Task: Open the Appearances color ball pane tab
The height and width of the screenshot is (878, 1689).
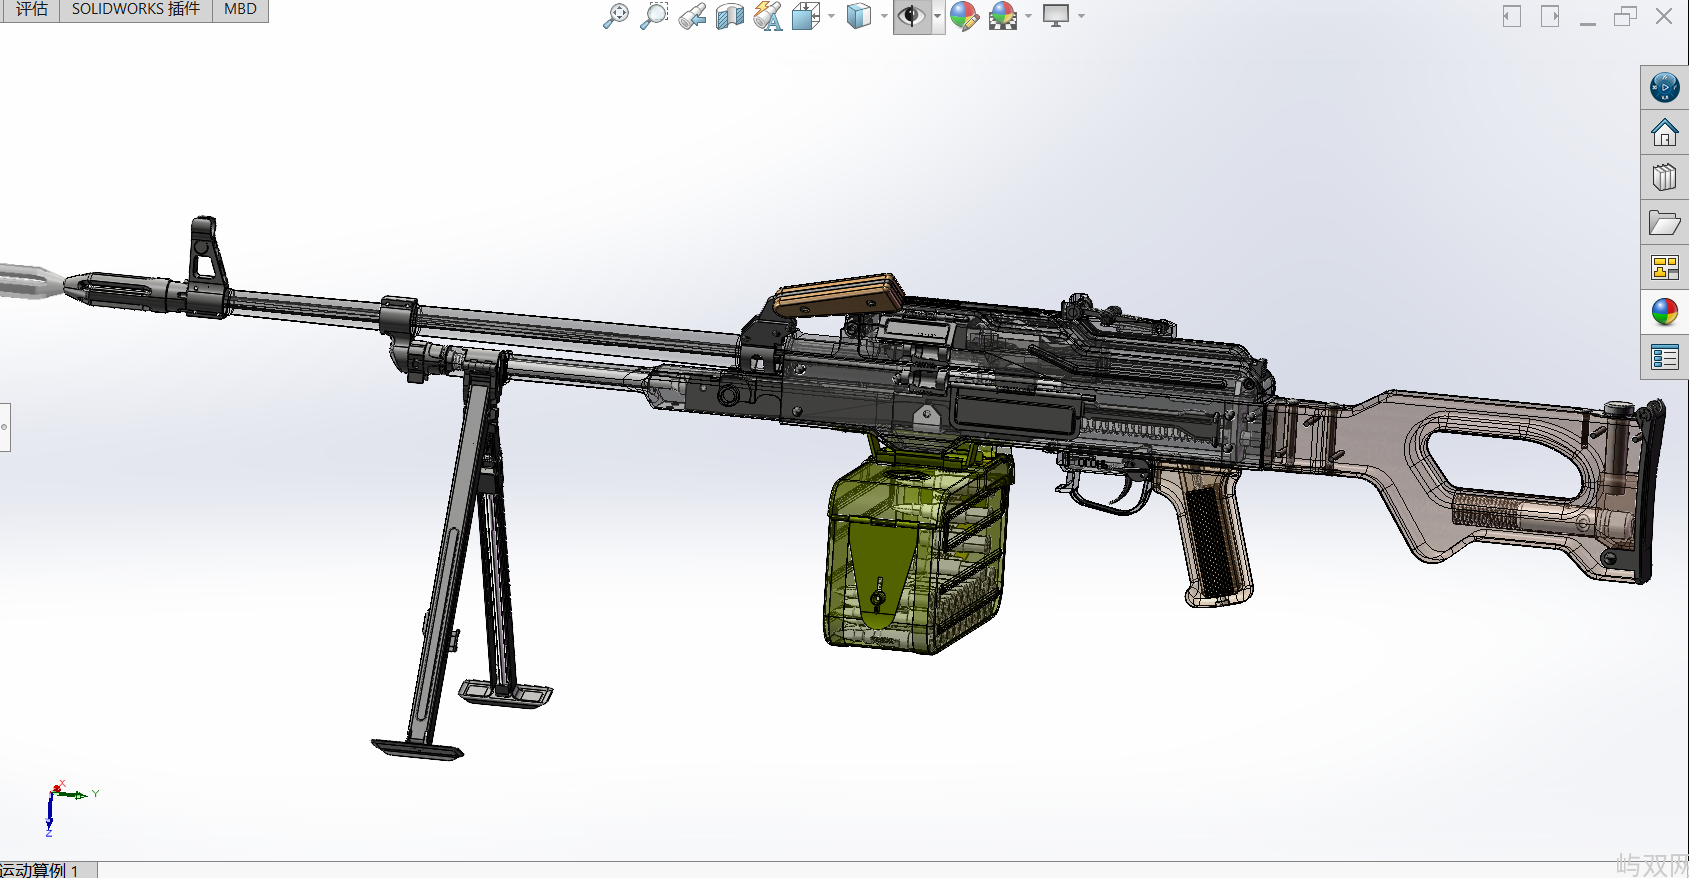Action: 1665,313
